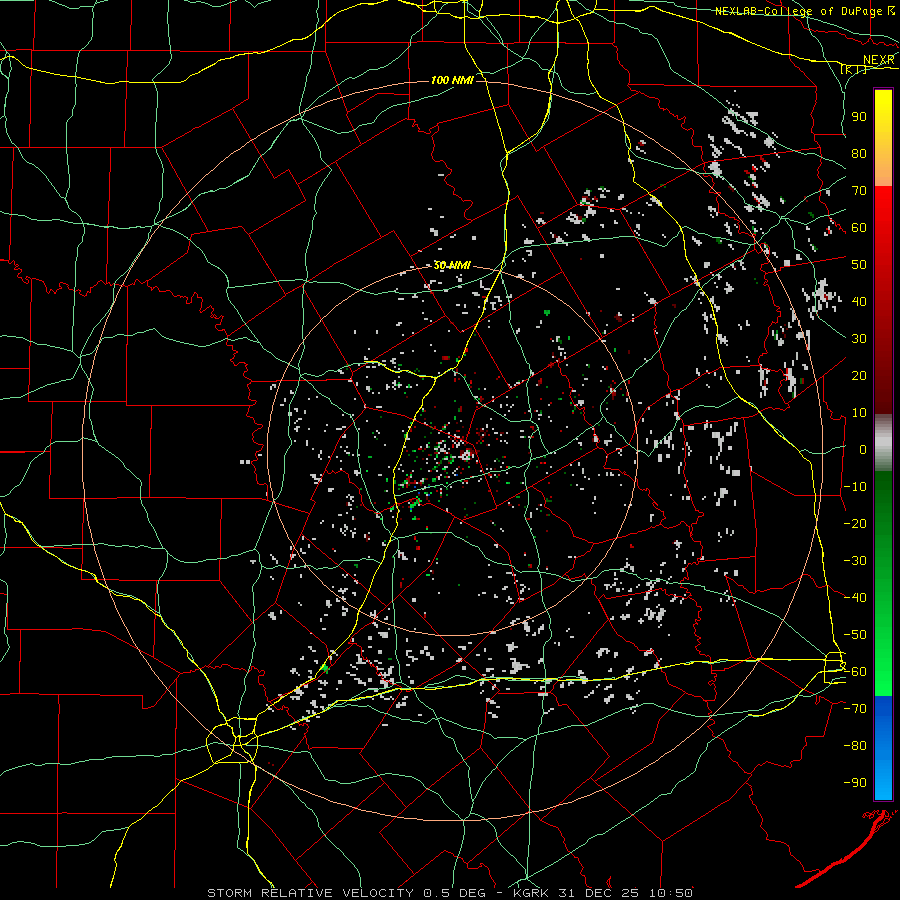
Task: Select the 20 value on velocity scale
Action: (x=859, y=375)
